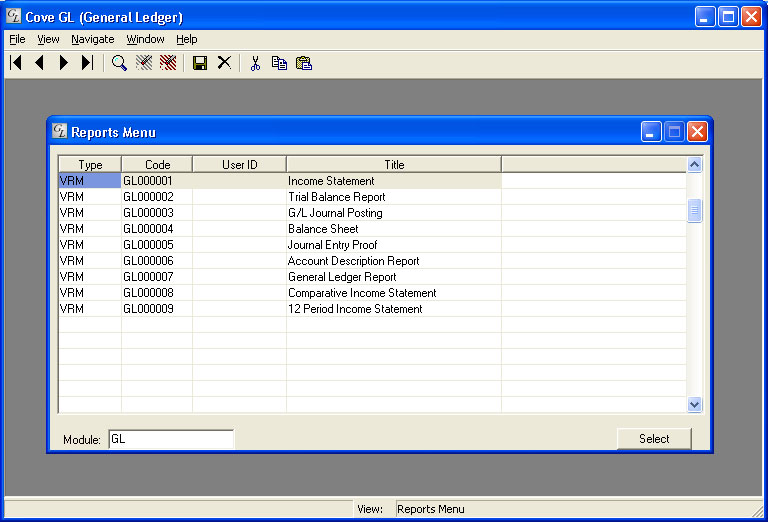Click code cell GL000004
The height and width of the screenshot is (522, 768).
pos(157,229)
